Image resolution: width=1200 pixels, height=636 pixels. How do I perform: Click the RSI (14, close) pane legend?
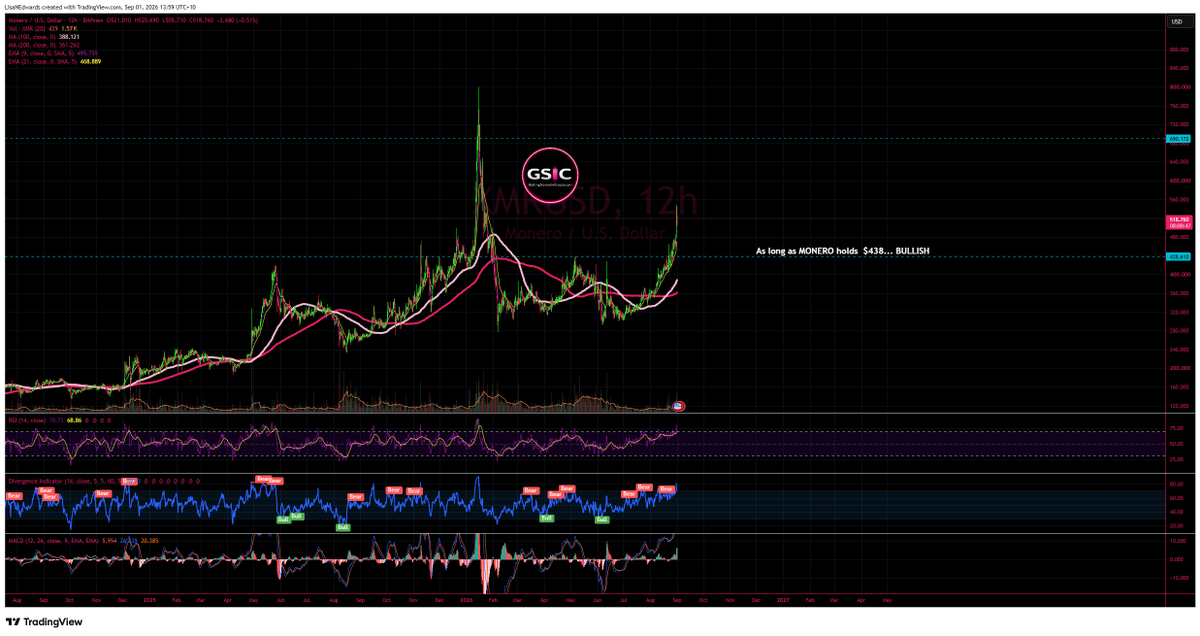pyautogui.click(x=25, y=423)
